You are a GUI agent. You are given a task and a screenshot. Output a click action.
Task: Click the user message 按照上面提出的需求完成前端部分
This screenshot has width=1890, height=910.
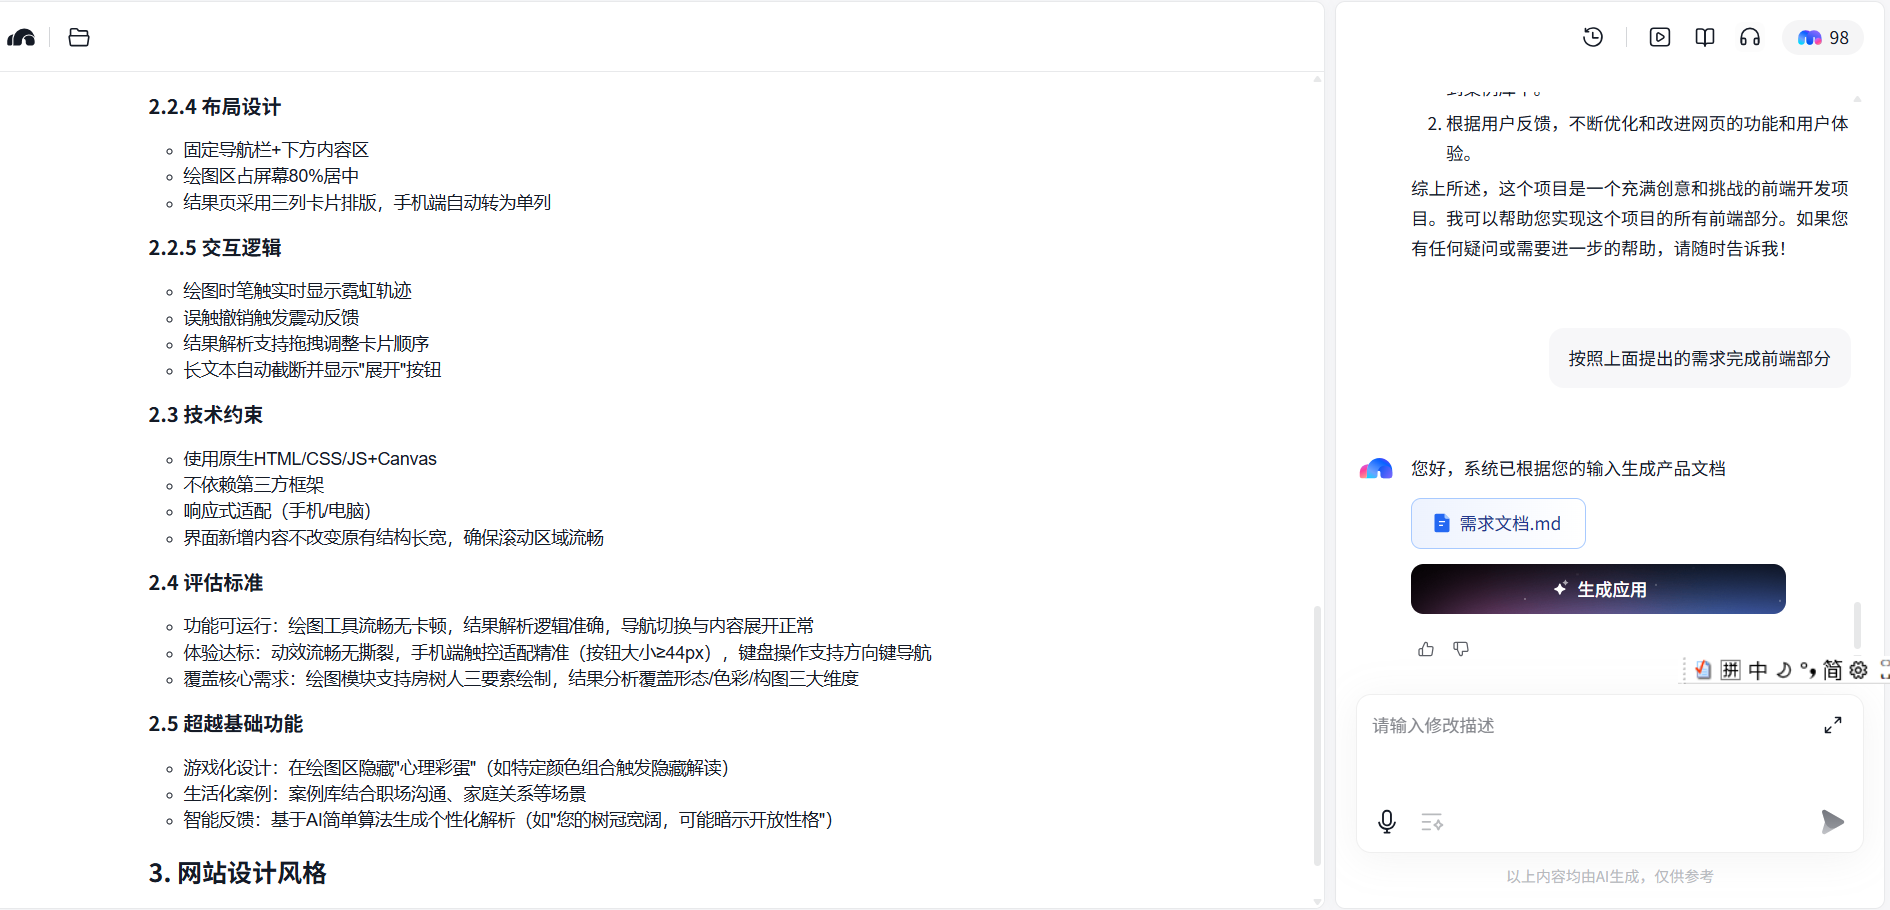(1699, 358)
